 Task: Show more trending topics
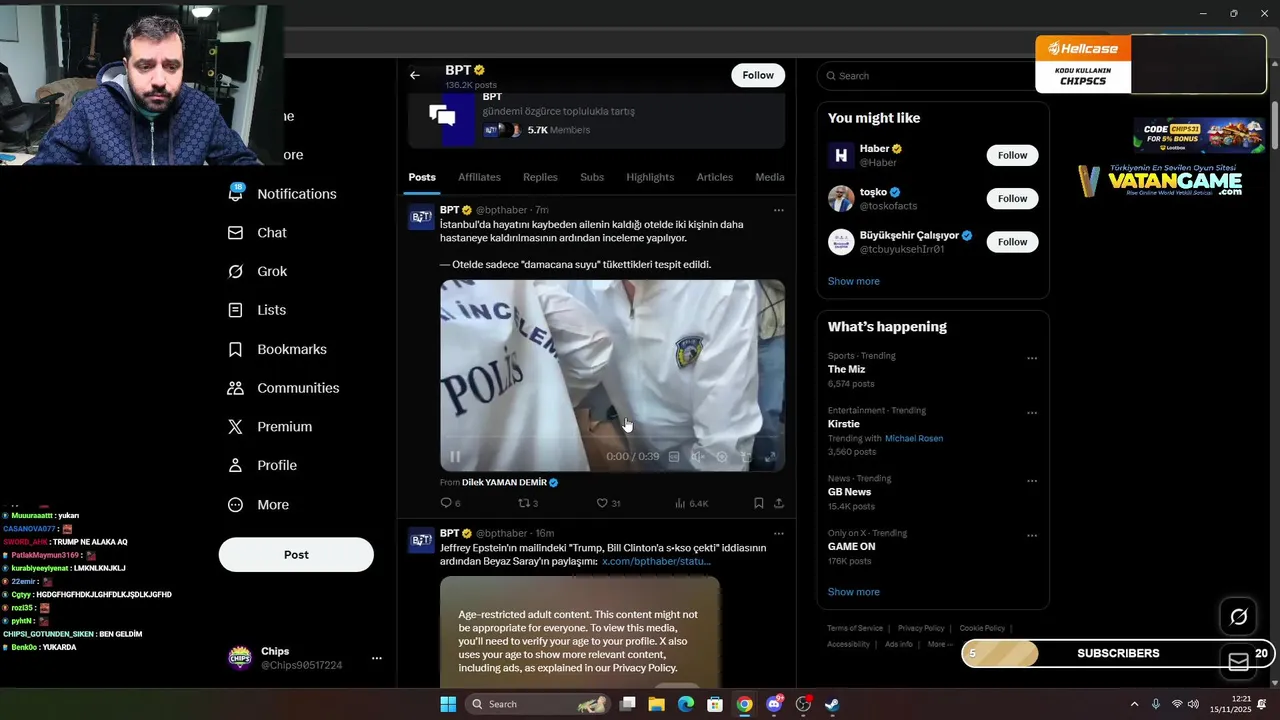coord(854,592)
